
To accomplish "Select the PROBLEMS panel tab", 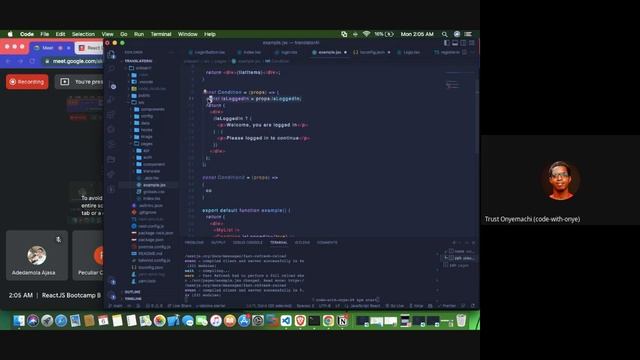I will click(x=194, y=242).
